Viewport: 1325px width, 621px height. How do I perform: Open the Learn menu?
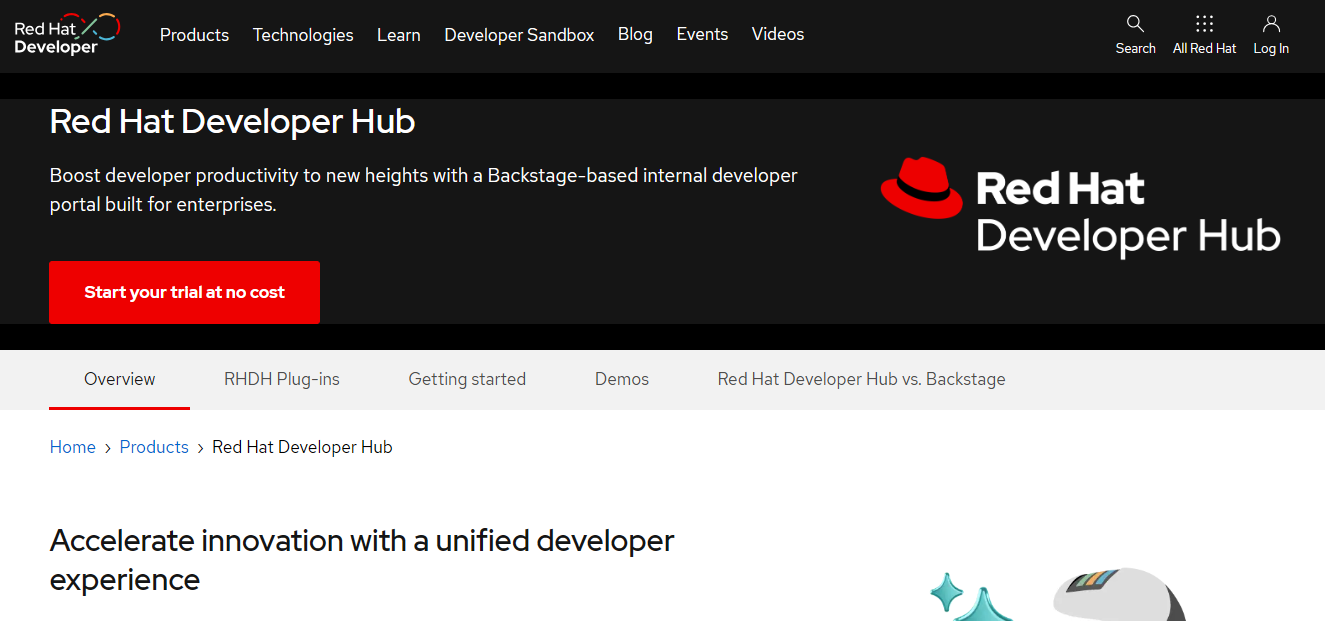[x=398, y=35]
